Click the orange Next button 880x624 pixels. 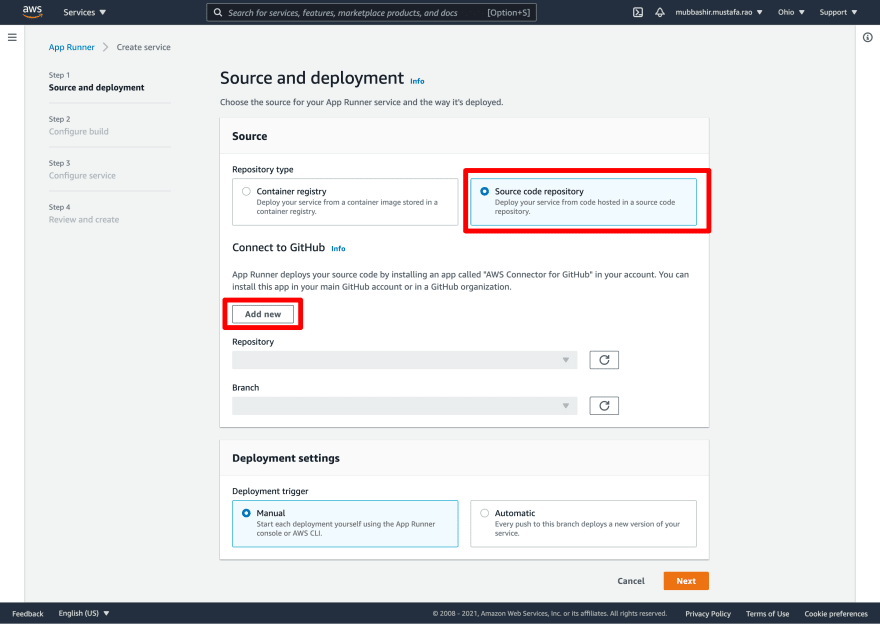[x=686, y=581]
